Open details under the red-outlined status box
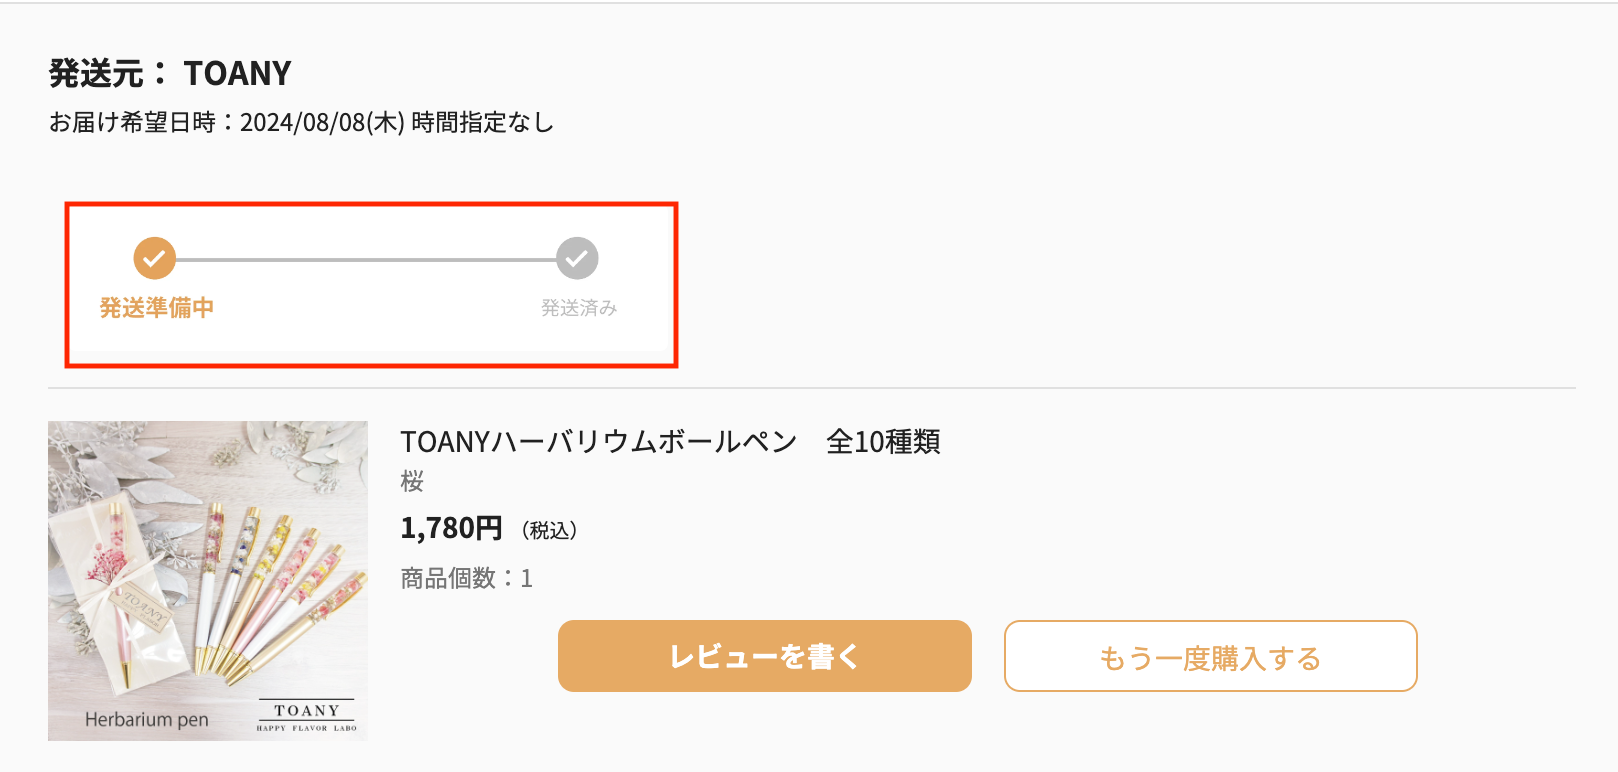1618x772 pixels. click(x=371, y=285)
